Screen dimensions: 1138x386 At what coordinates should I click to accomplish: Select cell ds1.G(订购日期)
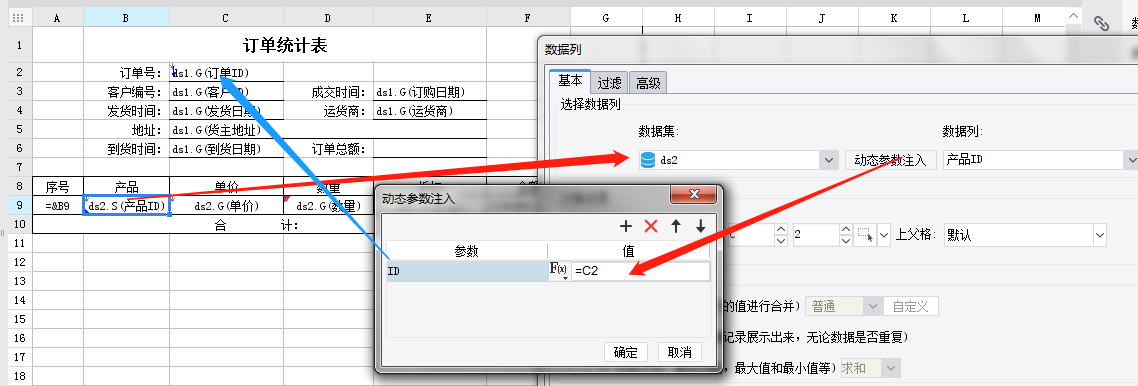click(x=430, y=91)
